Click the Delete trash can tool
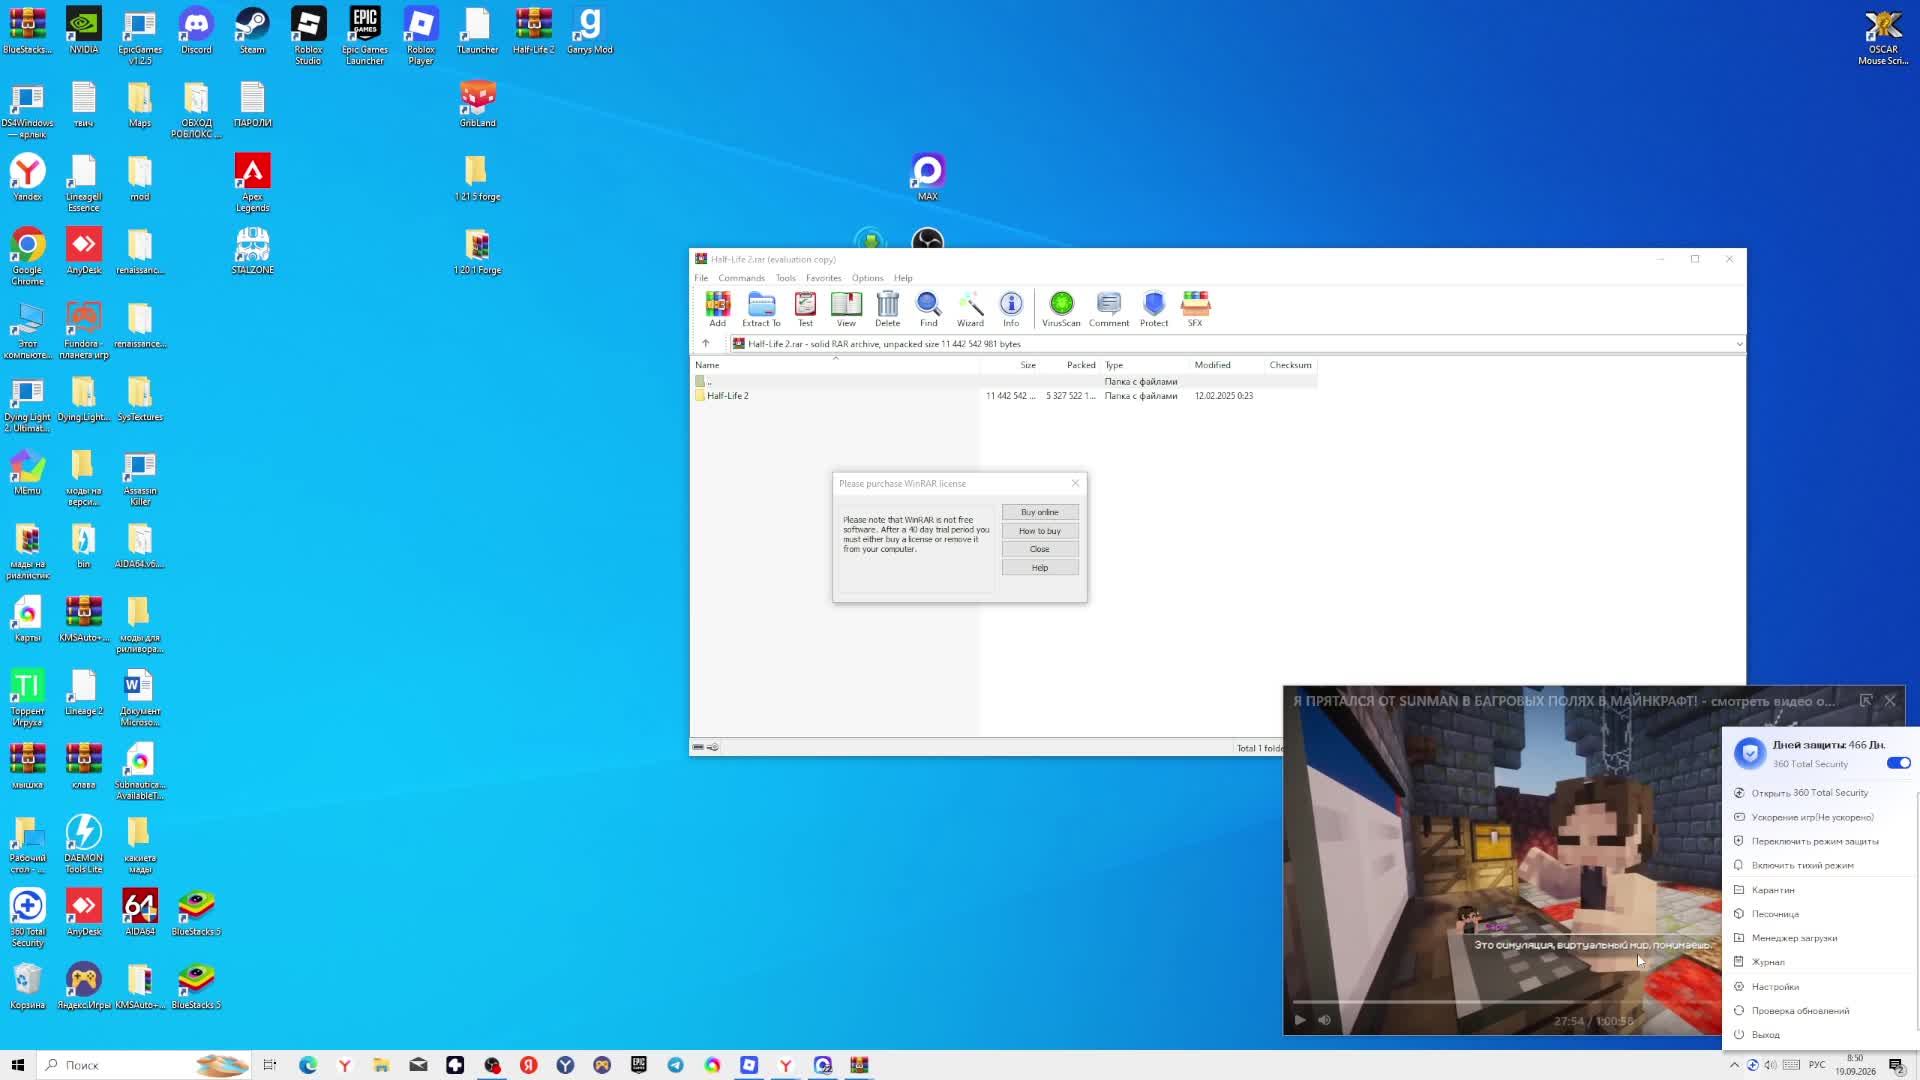The height and width of the screenshot is (1080, 1920). (887, 309)
